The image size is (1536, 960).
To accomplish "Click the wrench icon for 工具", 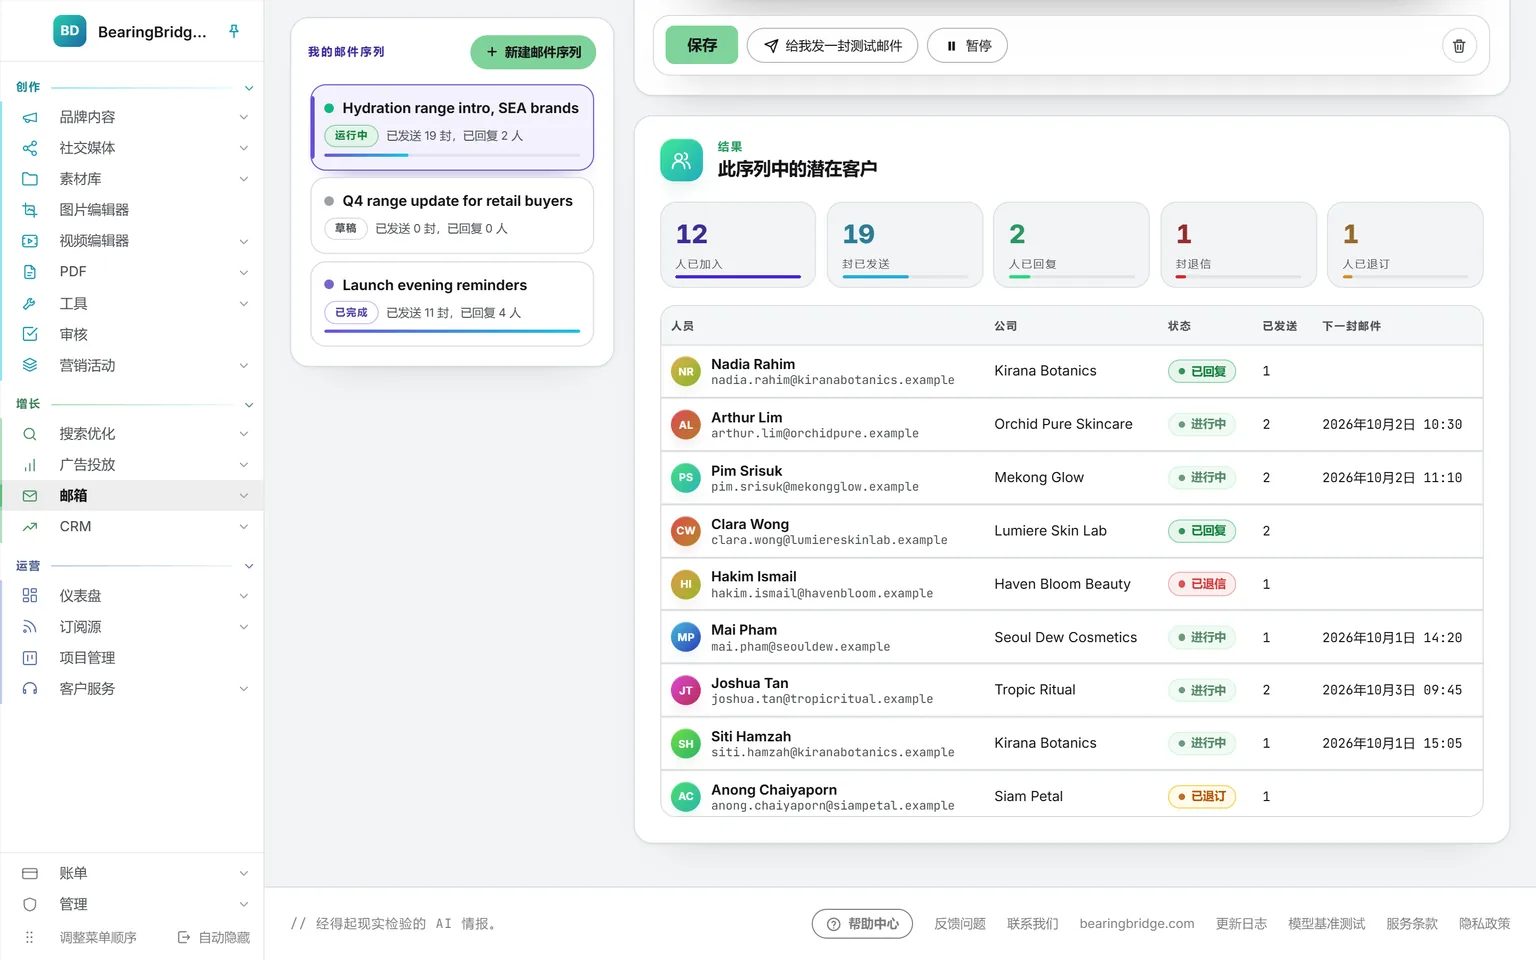I will pos(30,303).
